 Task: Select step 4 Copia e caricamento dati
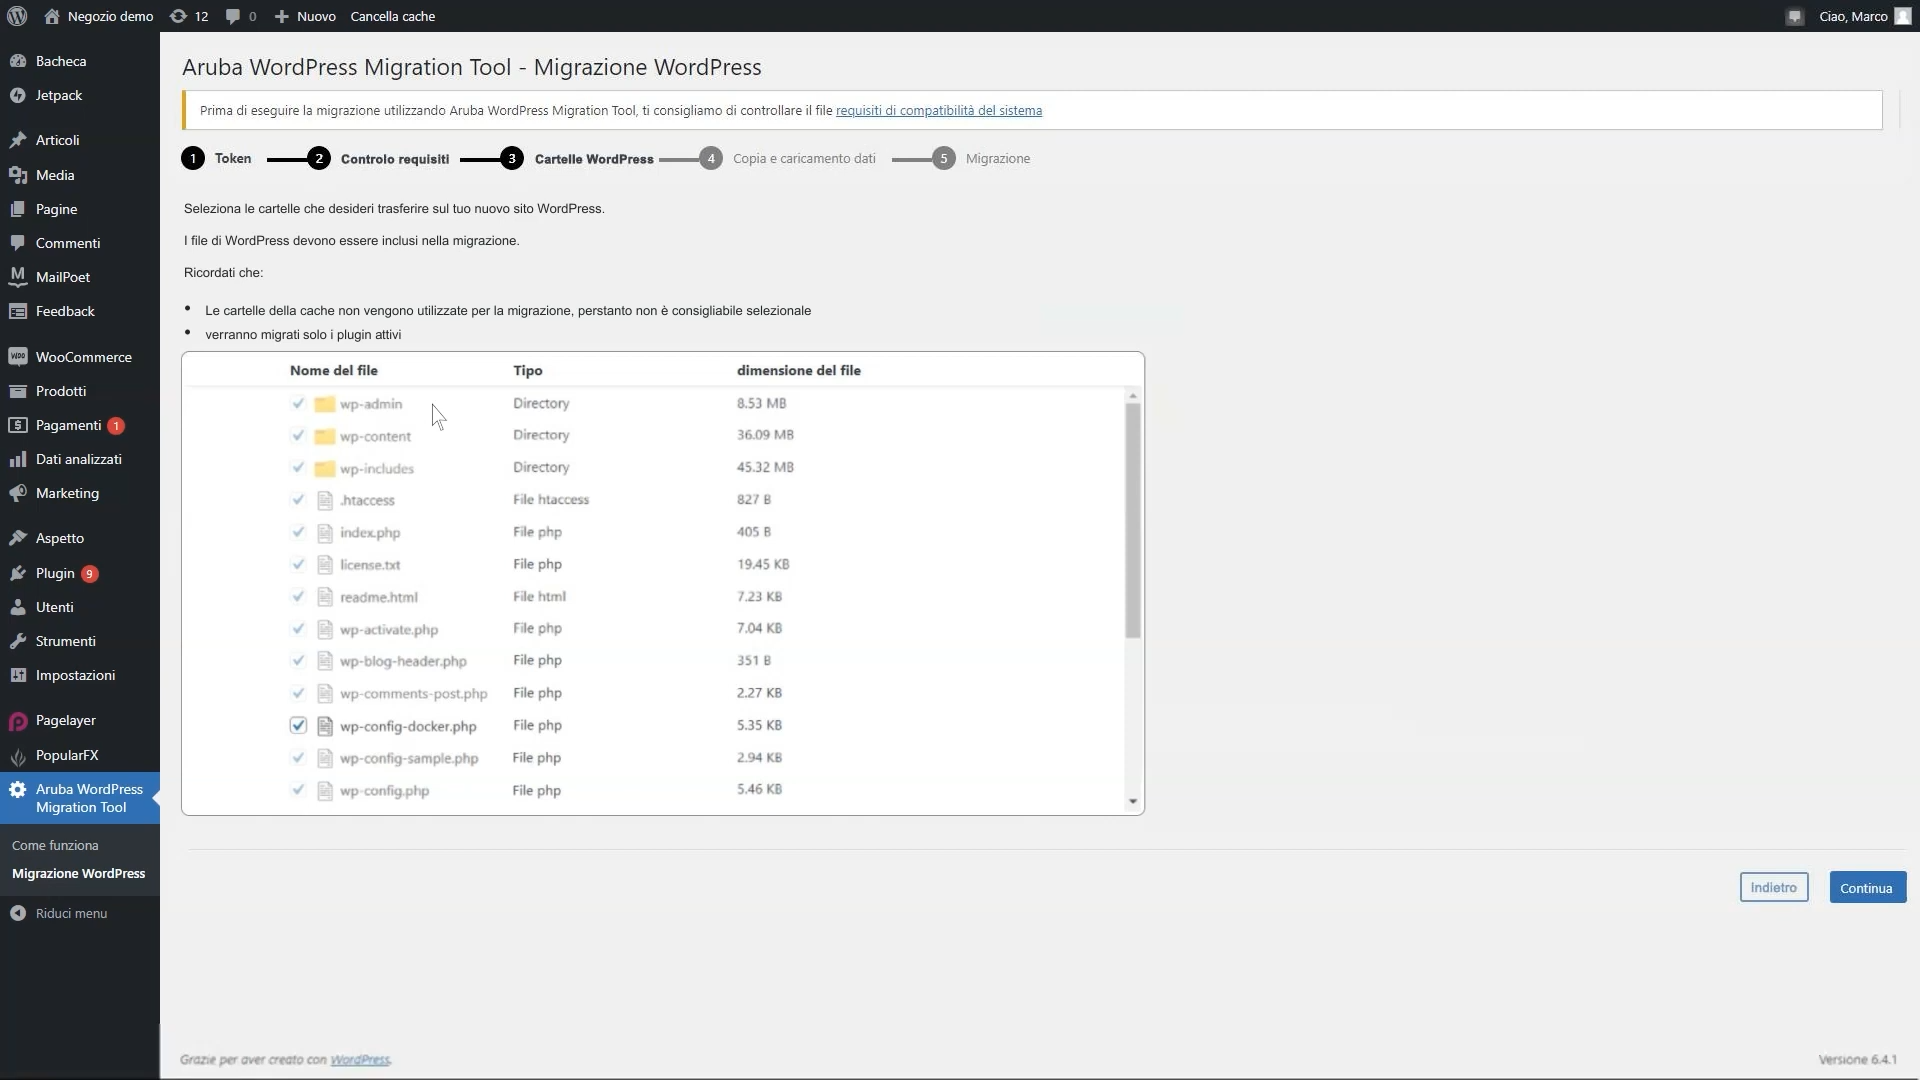tap(787, 158)
